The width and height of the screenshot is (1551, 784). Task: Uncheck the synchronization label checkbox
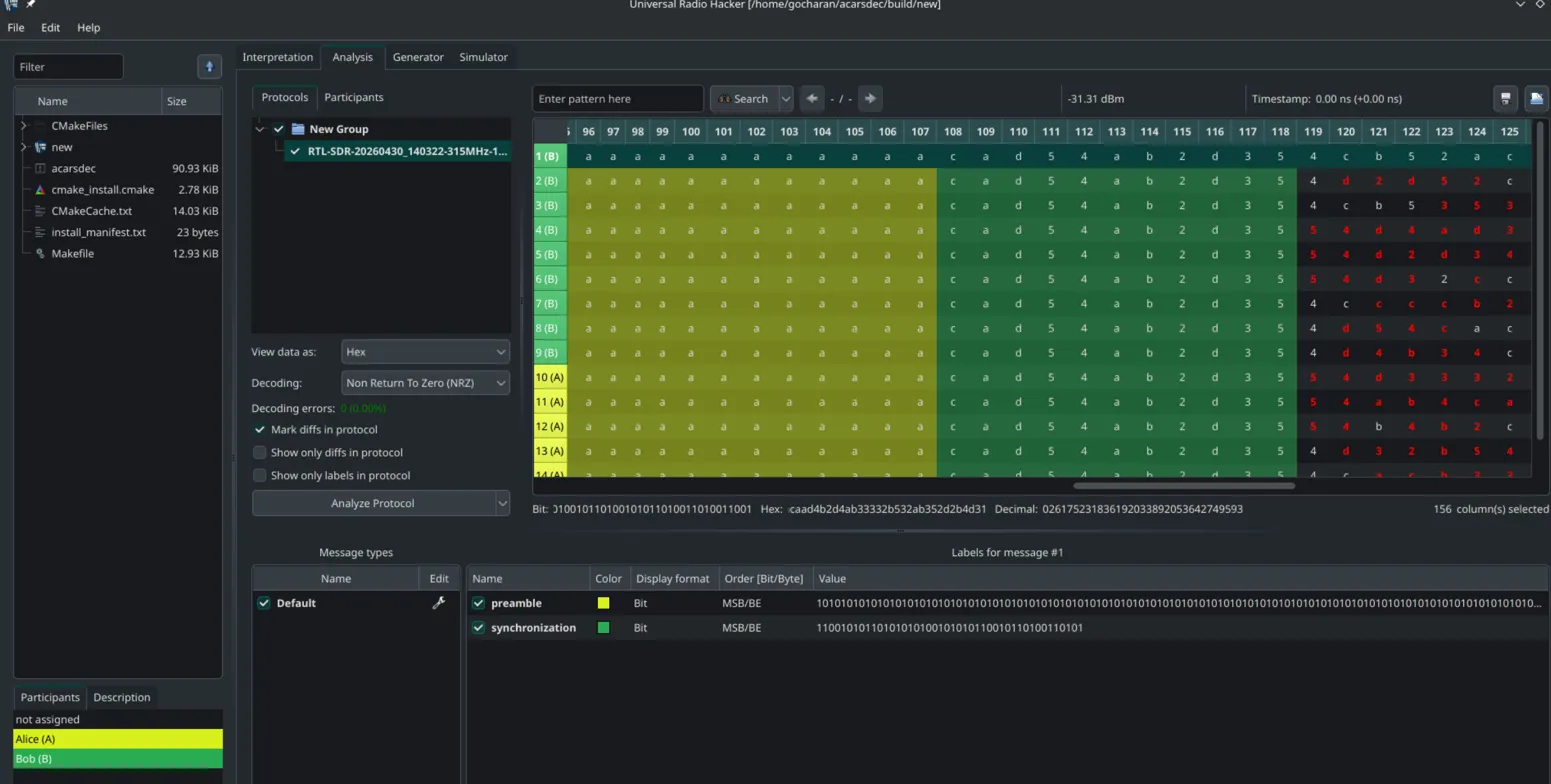pos(479,628)
